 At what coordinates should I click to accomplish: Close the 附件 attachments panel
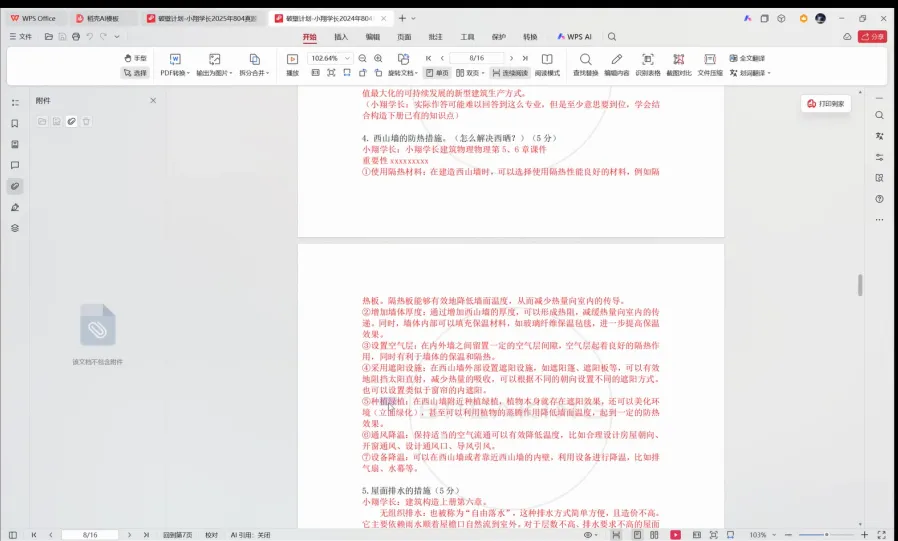(x=153, y=100)
